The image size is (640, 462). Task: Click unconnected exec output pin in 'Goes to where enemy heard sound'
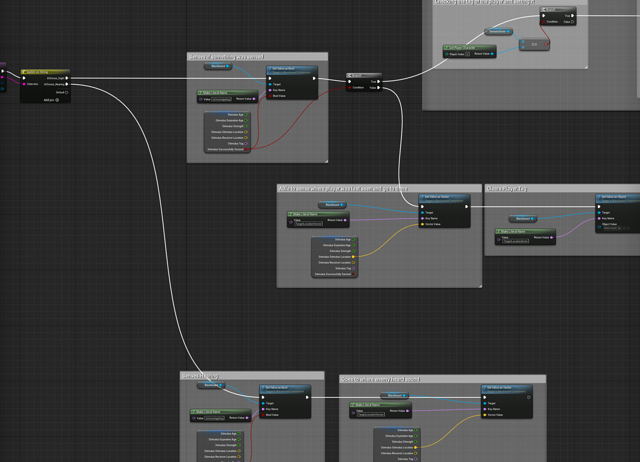point(529,397)
